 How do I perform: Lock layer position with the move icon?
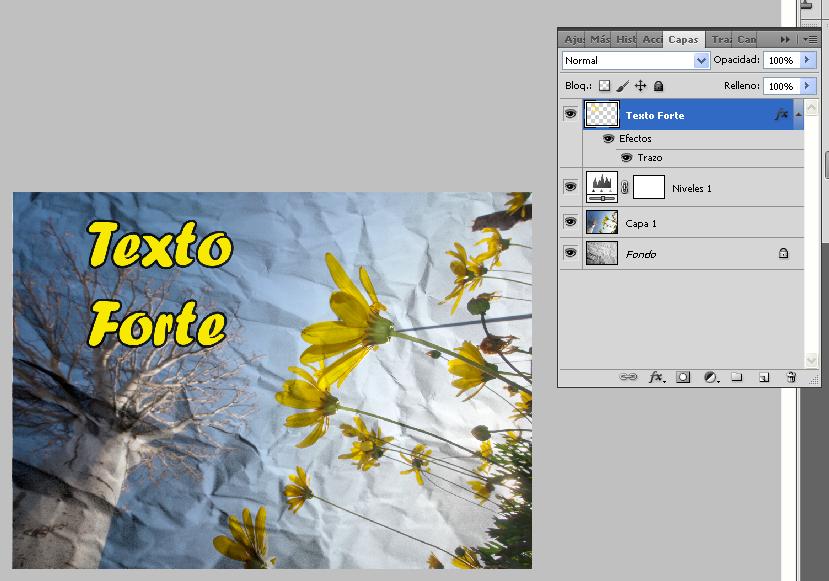point(640,87)
